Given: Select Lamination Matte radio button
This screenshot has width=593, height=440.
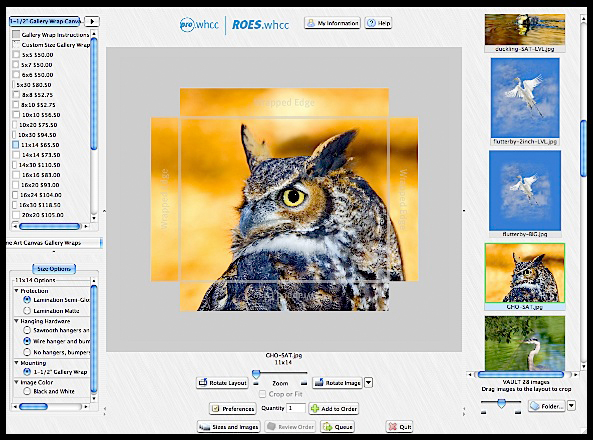Looking at the screenshot, I should 27,311.
